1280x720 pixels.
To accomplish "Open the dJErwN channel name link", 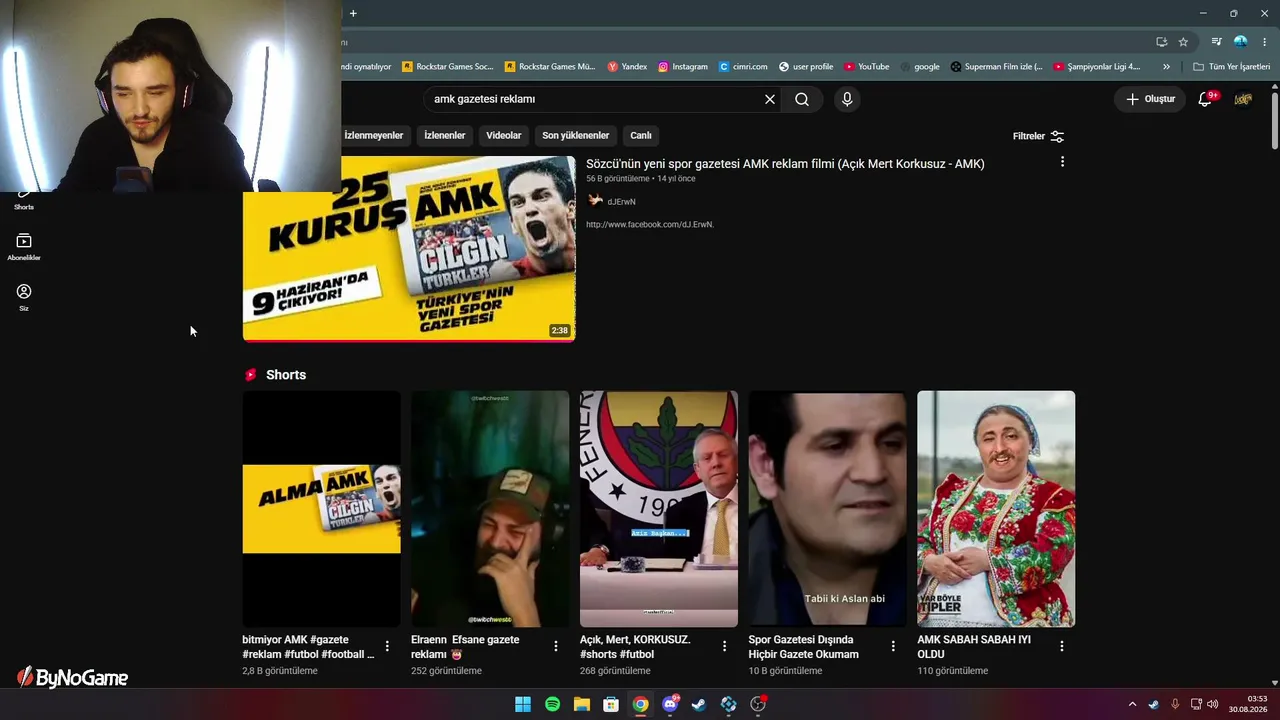I will (x=621, y=202).
